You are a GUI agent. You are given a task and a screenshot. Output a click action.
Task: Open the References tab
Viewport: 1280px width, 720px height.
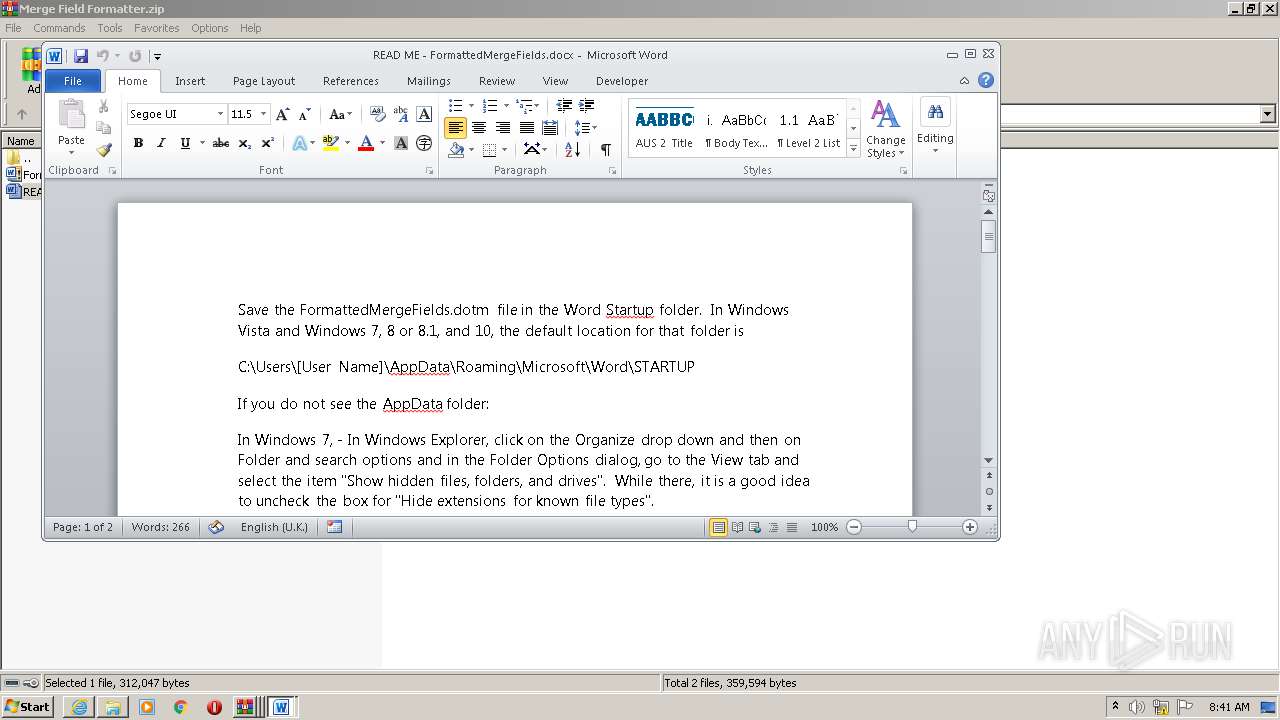pyautogui.click(x=351, y=81)
